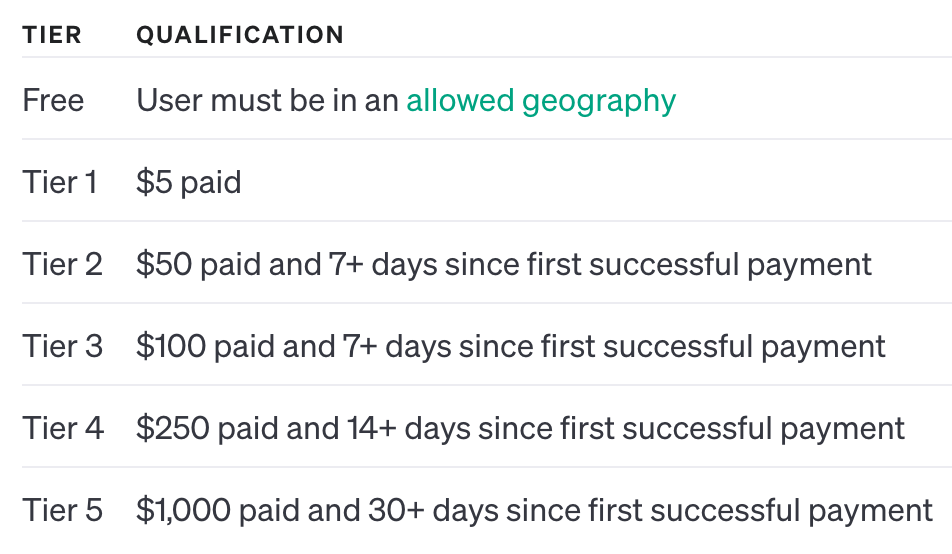Select the Tier 3 label
This screenshot has width=952, height=554.
[62, 347]
